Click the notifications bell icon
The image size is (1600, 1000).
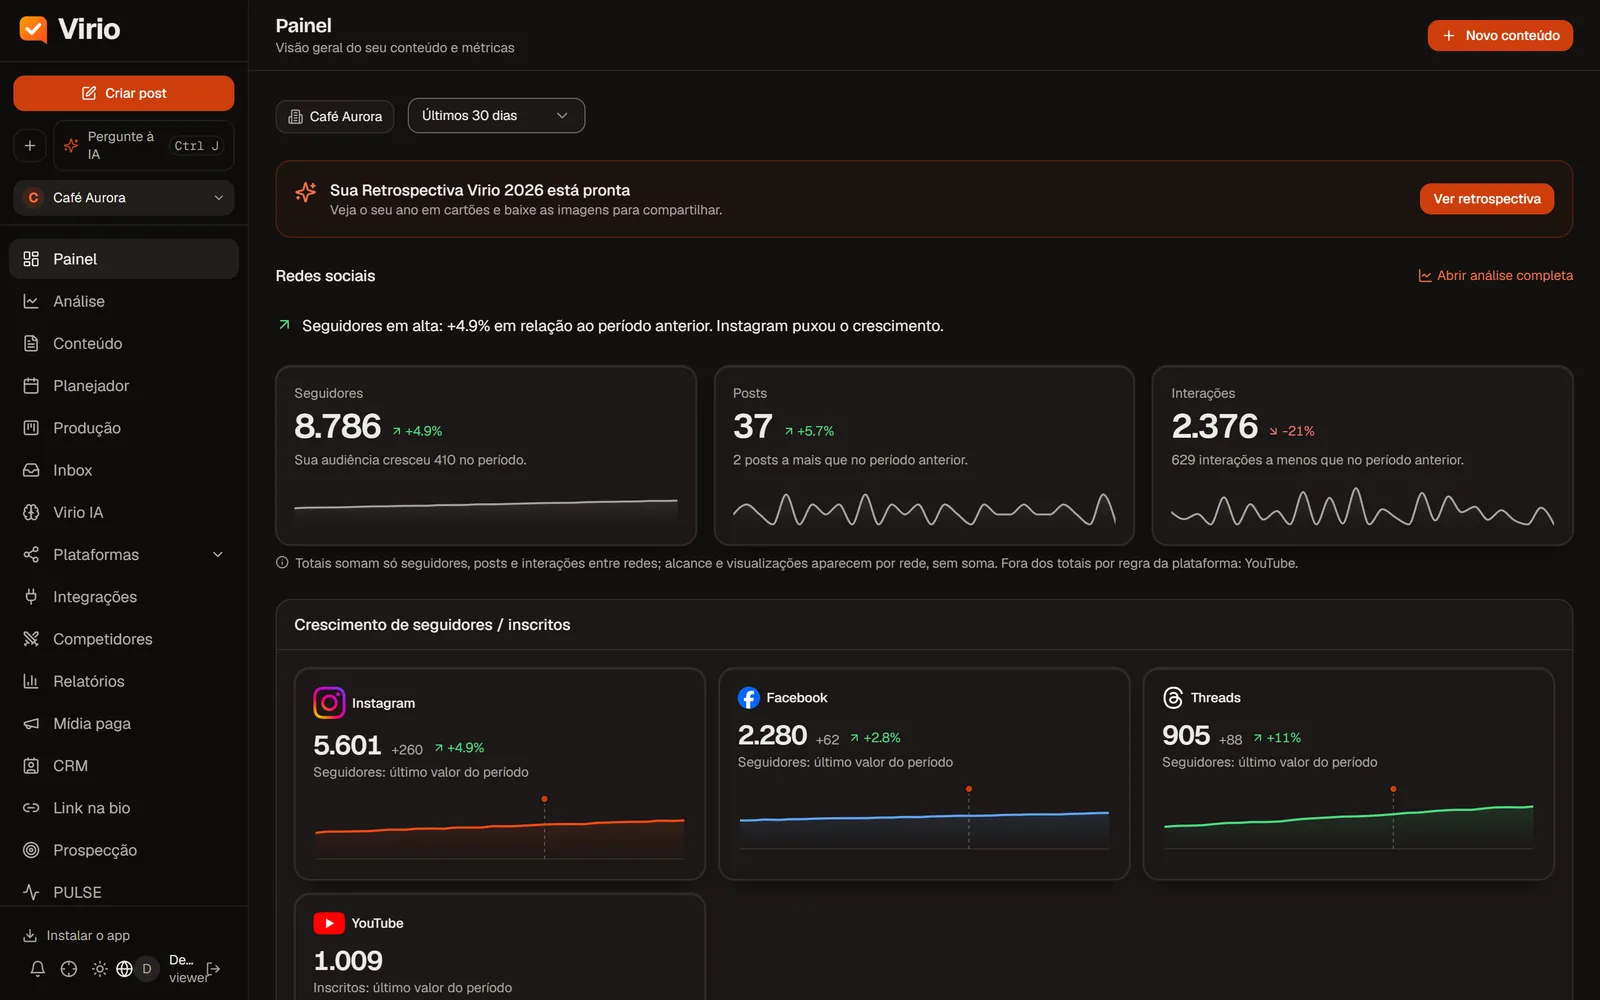pos(37,969)
